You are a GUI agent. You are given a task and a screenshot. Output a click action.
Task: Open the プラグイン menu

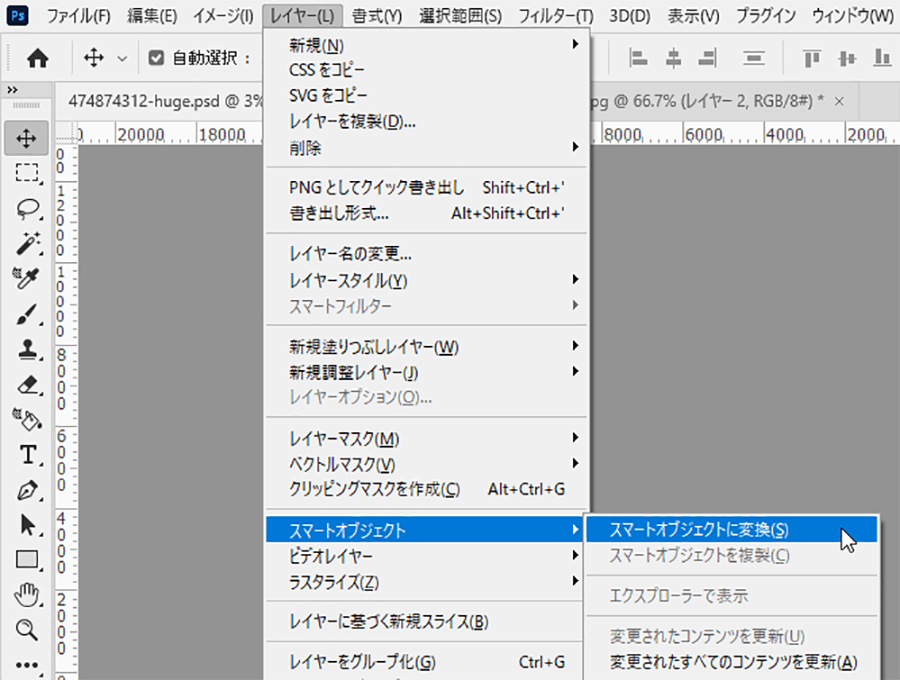[x=766, y=15]
